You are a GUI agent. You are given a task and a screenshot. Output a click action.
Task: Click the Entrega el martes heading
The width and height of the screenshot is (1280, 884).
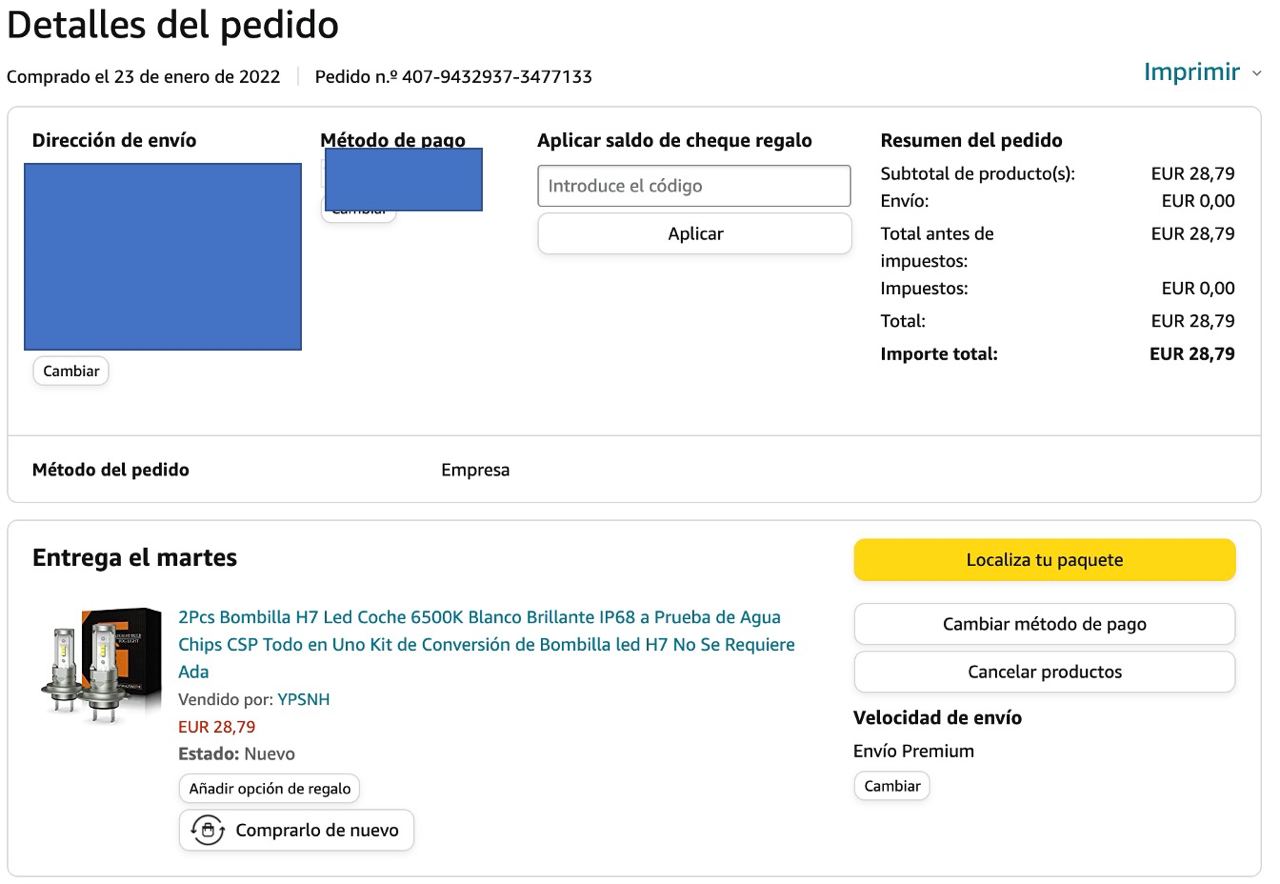click(135, 558)
